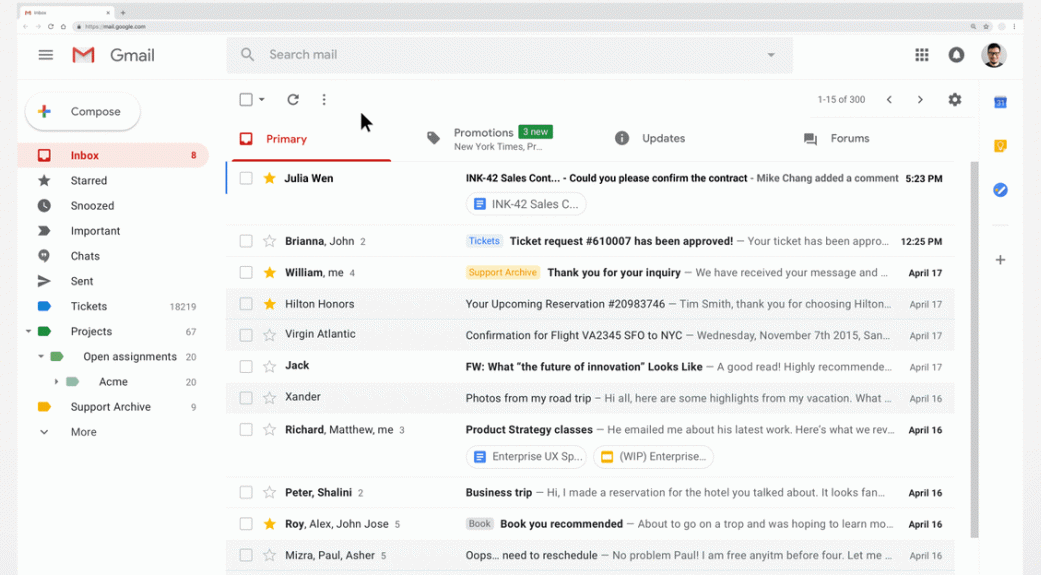Click into the Search mail field
1041x575 pixels.
coord(509,55)
